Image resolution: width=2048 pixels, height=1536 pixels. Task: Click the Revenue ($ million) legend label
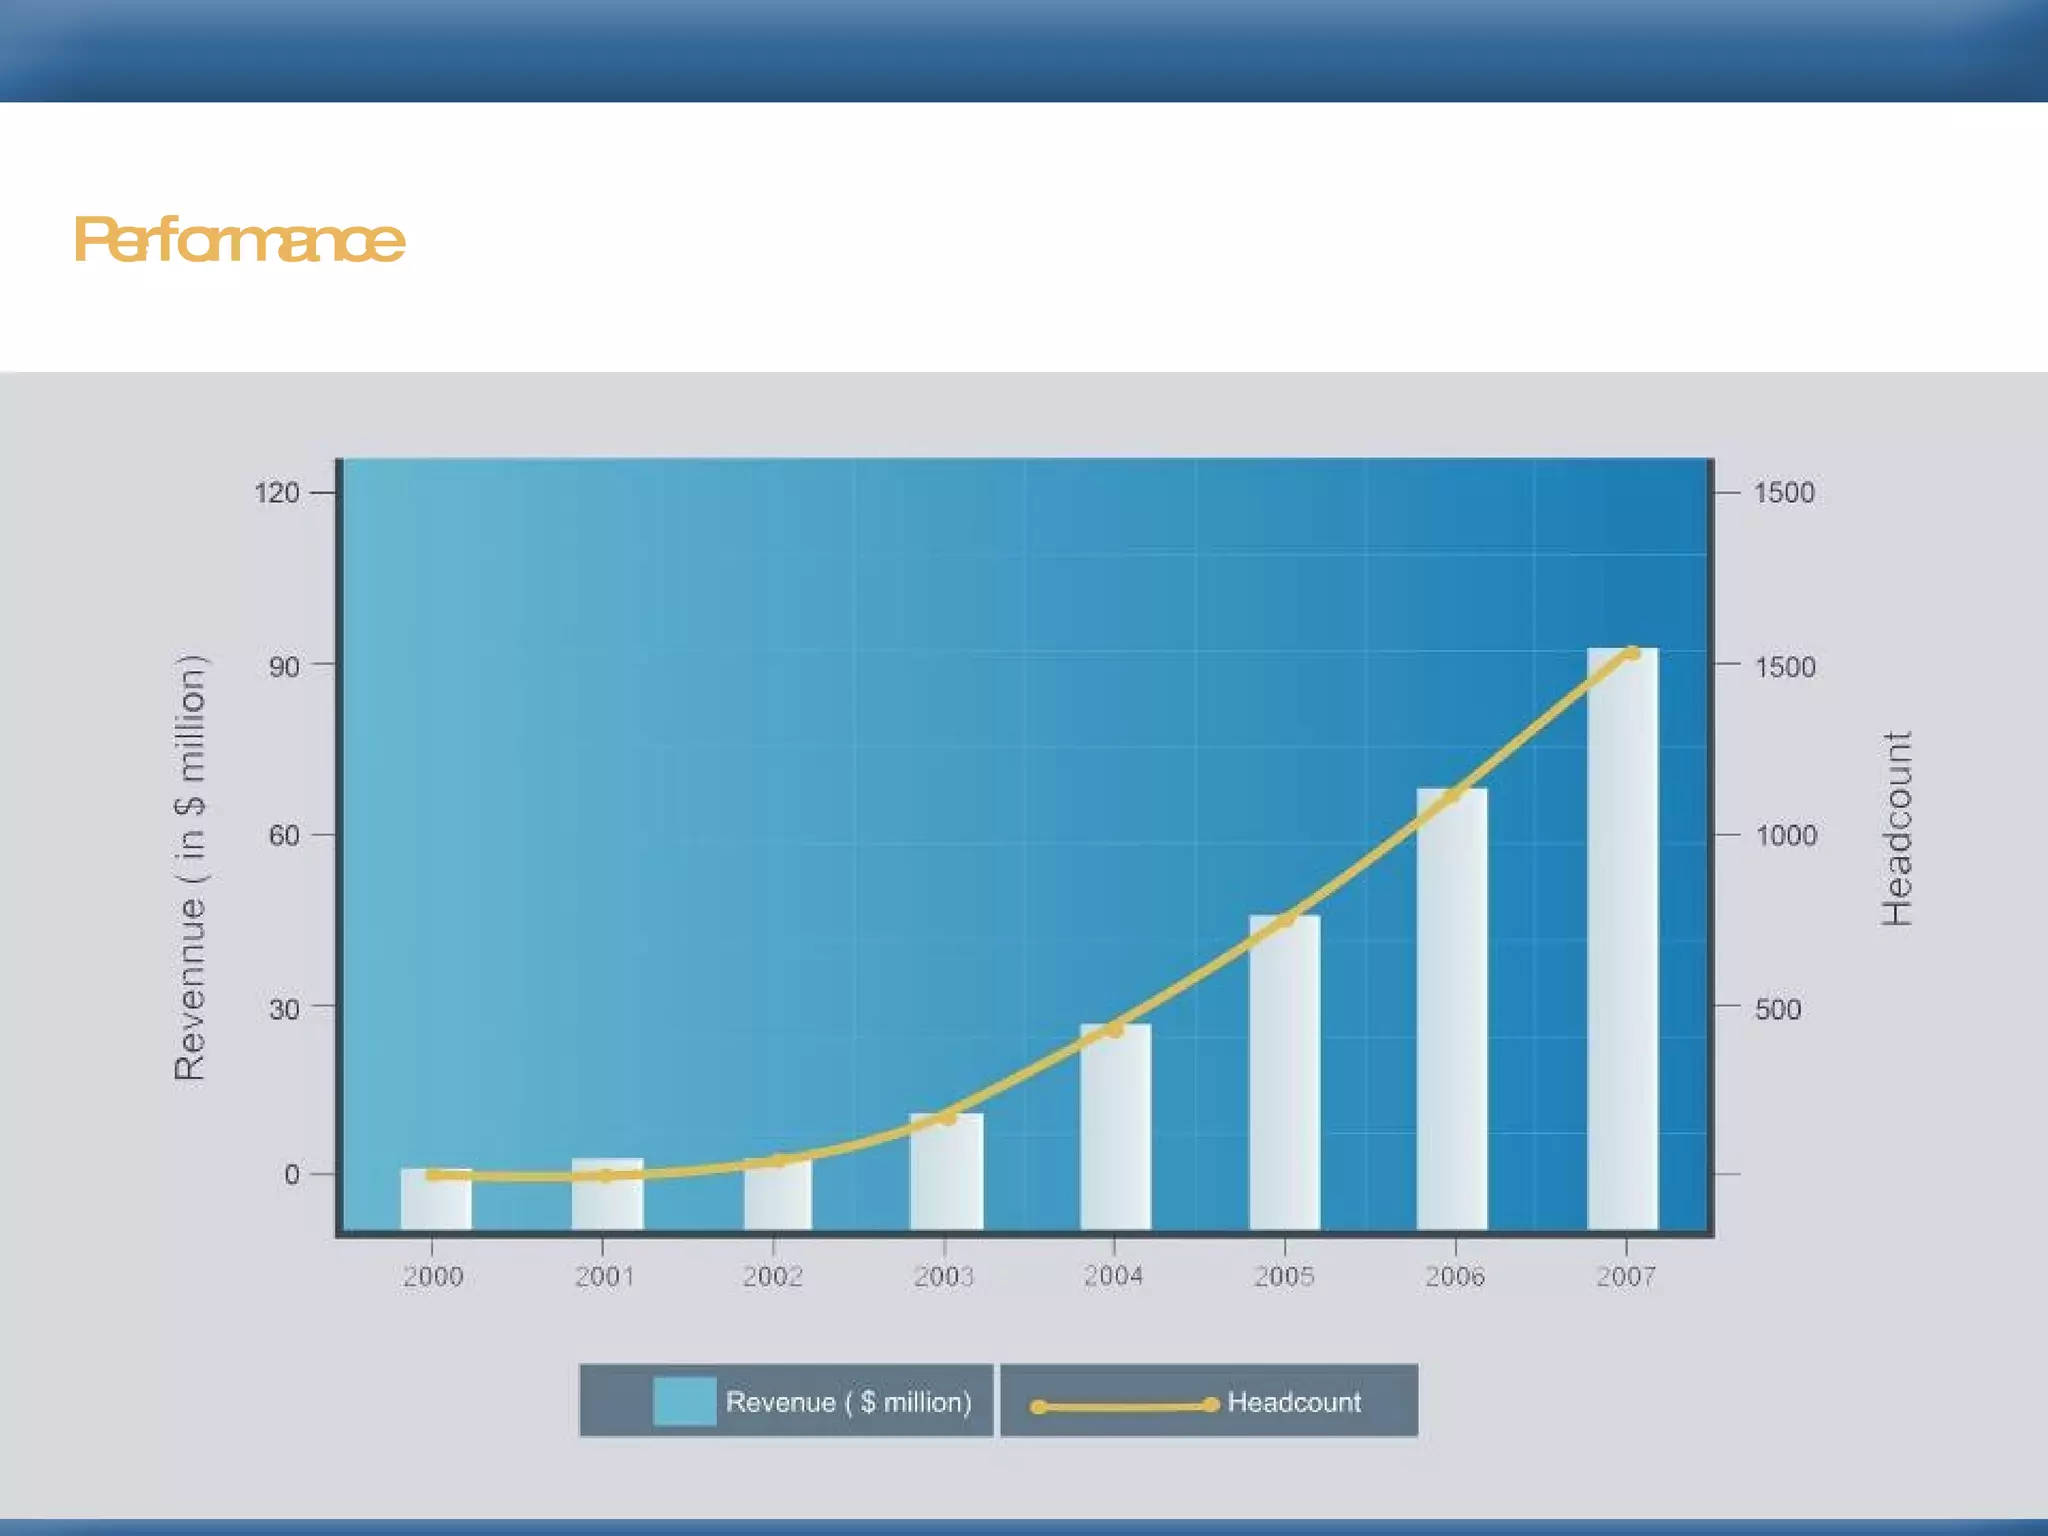pos(848,1402)
